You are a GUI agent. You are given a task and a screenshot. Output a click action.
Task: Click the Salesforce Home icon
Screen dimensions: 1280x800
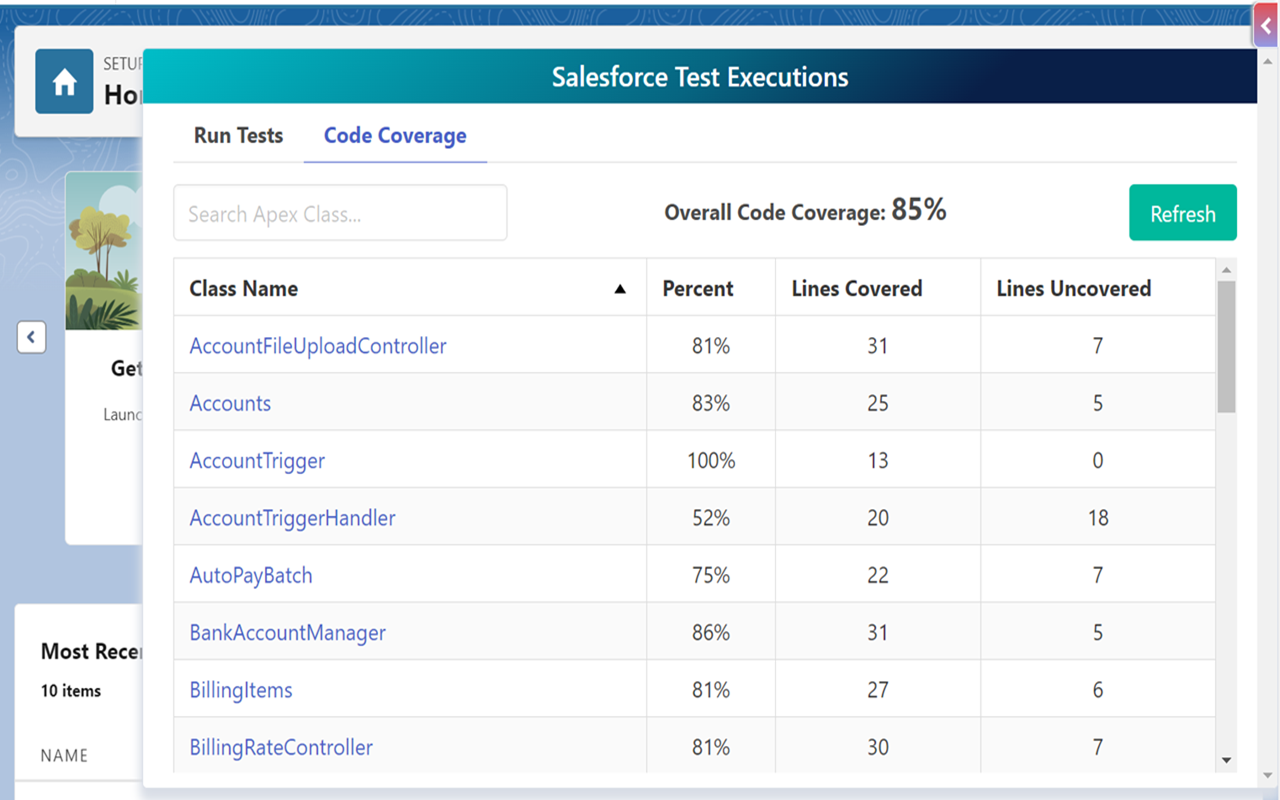64,83
